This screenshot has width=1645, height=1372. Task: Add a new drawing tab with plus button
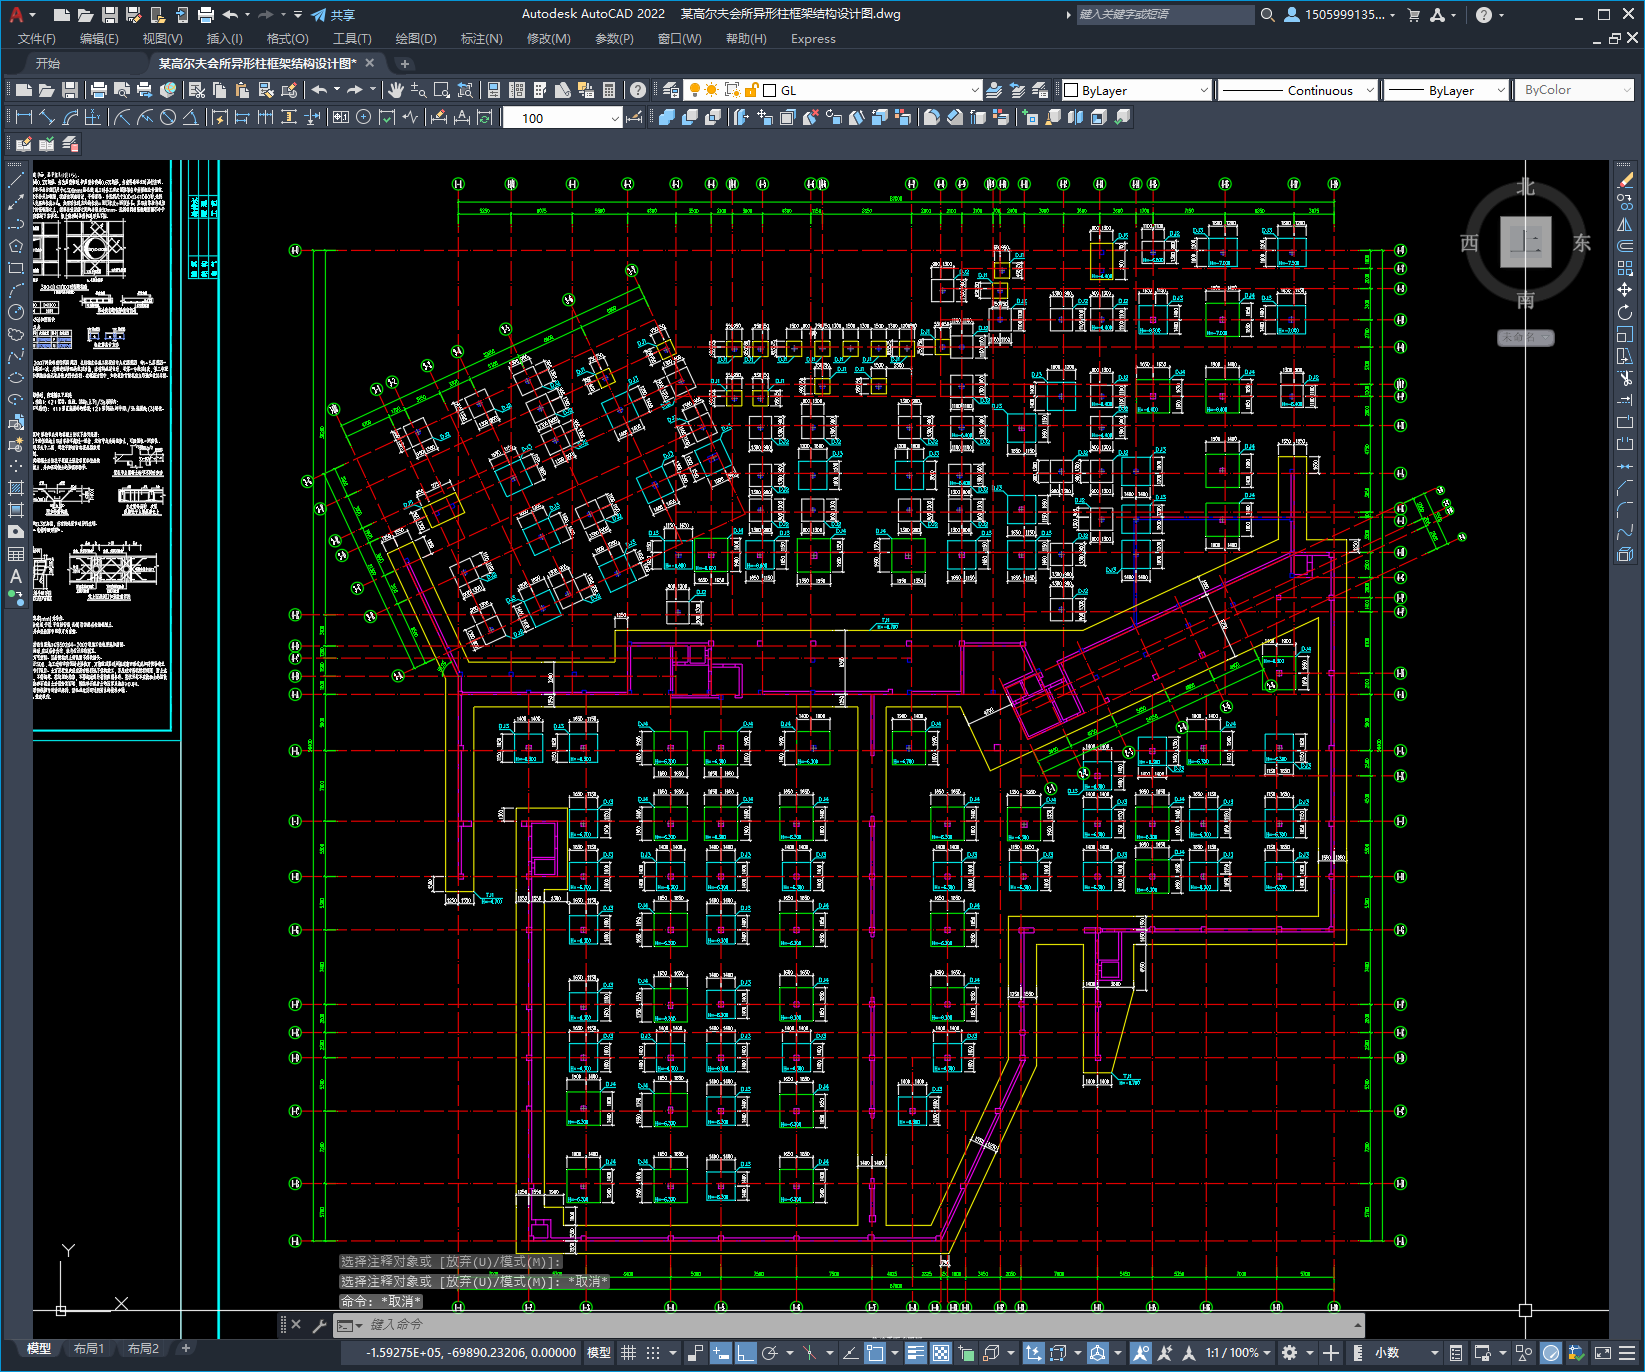[x=404, y=63]
